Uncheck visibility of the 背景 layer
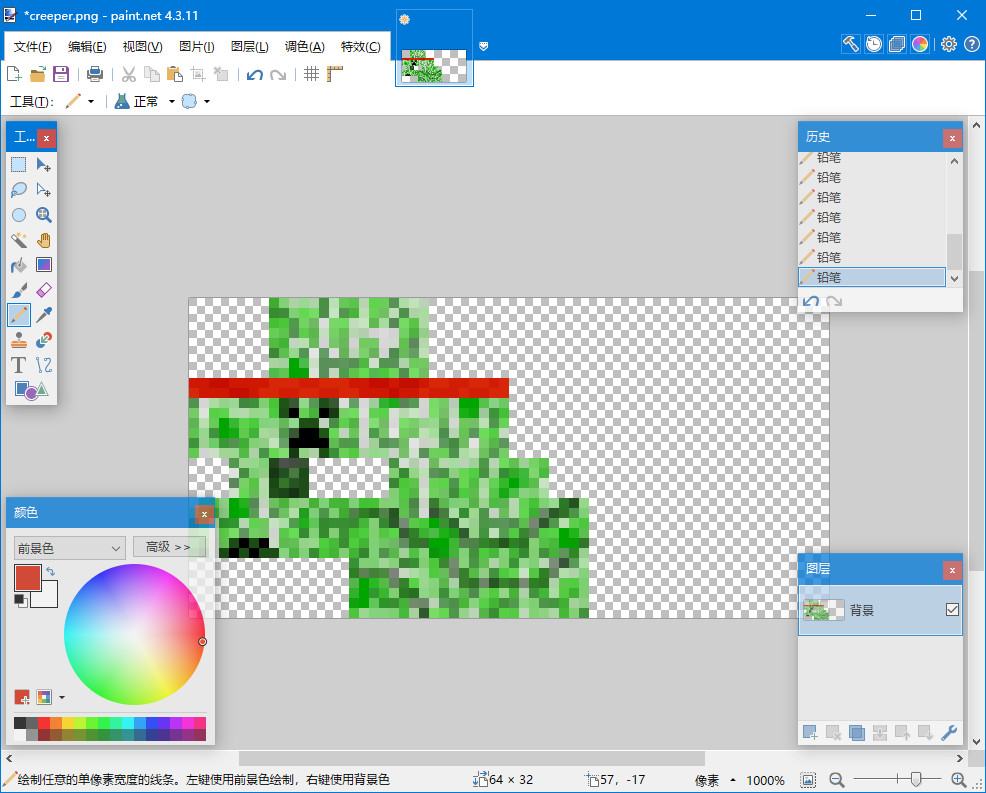 (x=952, y=609)
